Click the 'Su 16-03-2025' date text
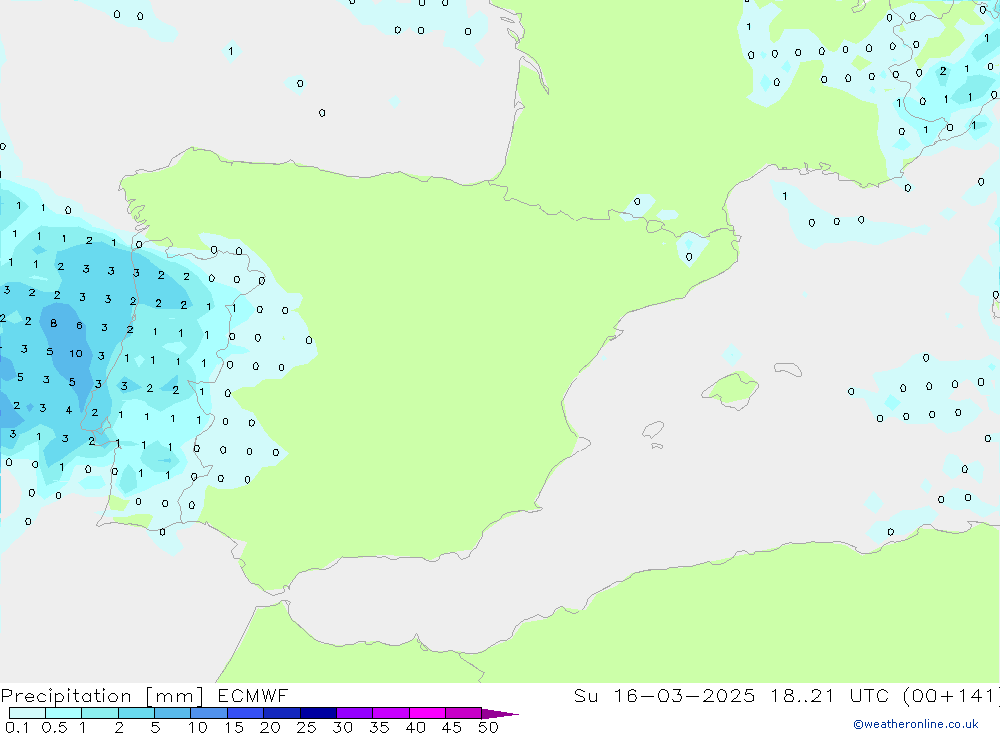 (665, 696)
